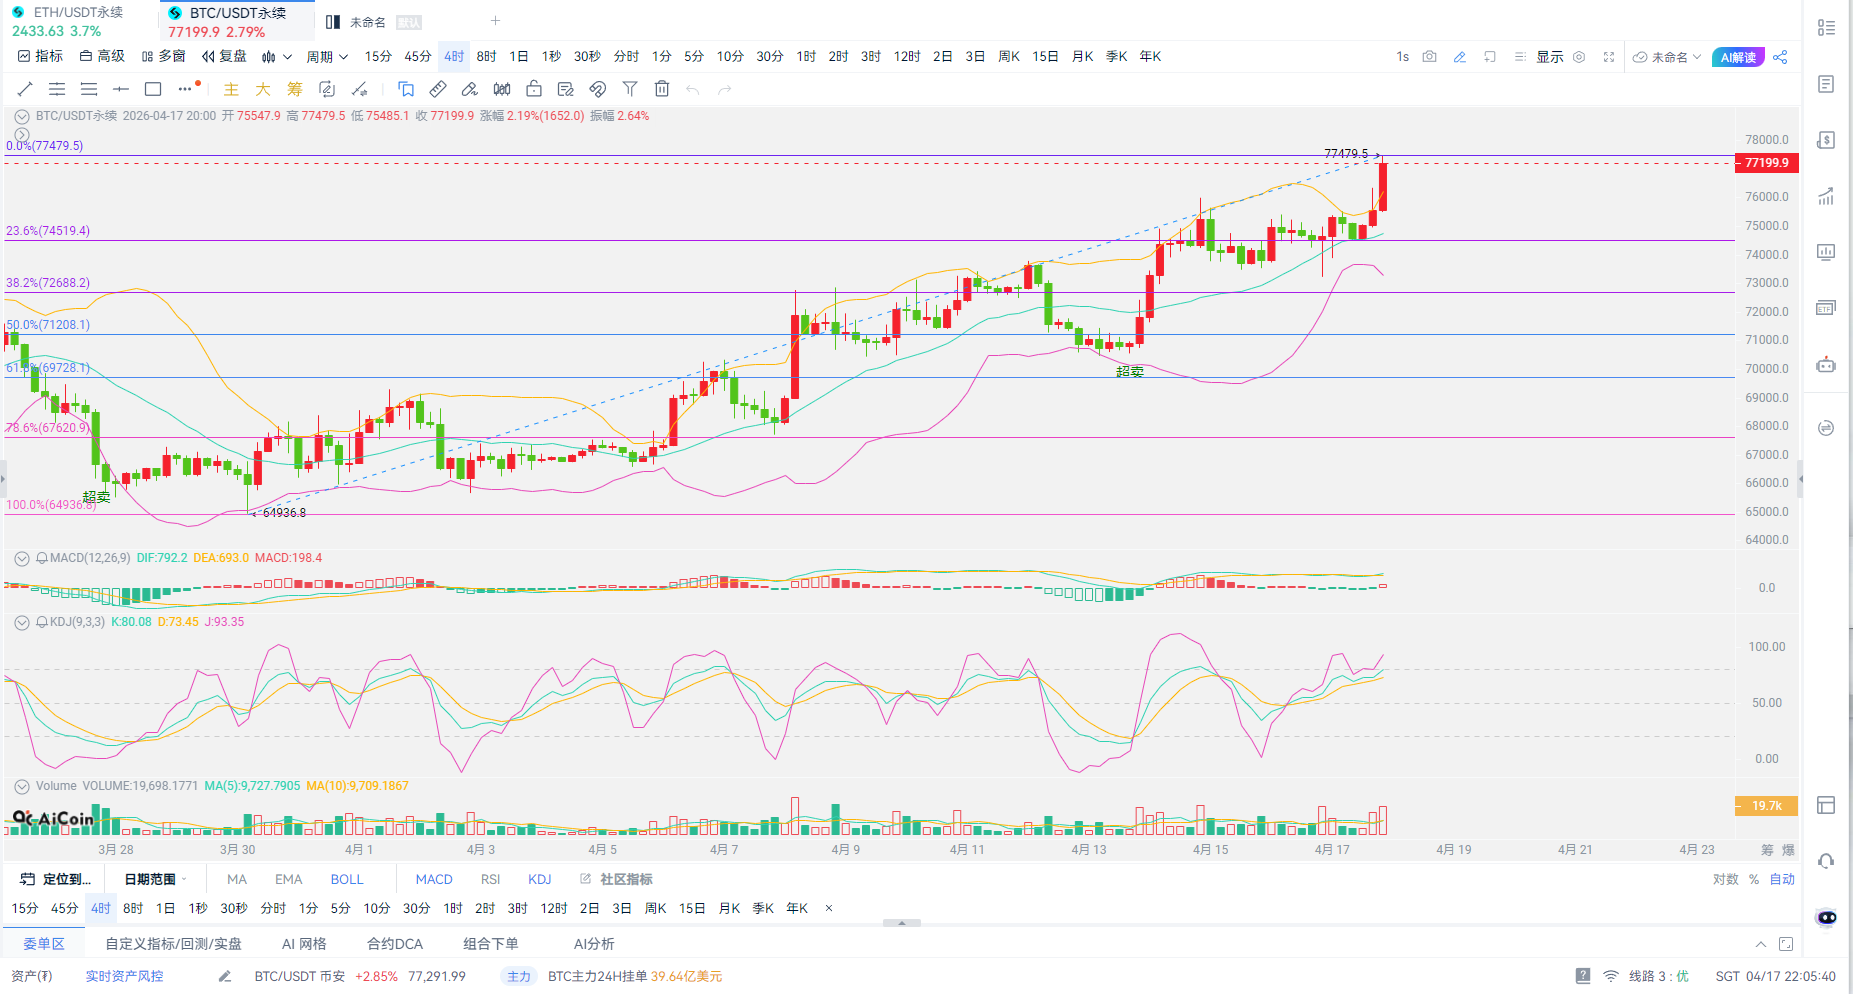Select the trend line drawing tool
This screenshot has width=1853, height=994.
coord(25,89)
